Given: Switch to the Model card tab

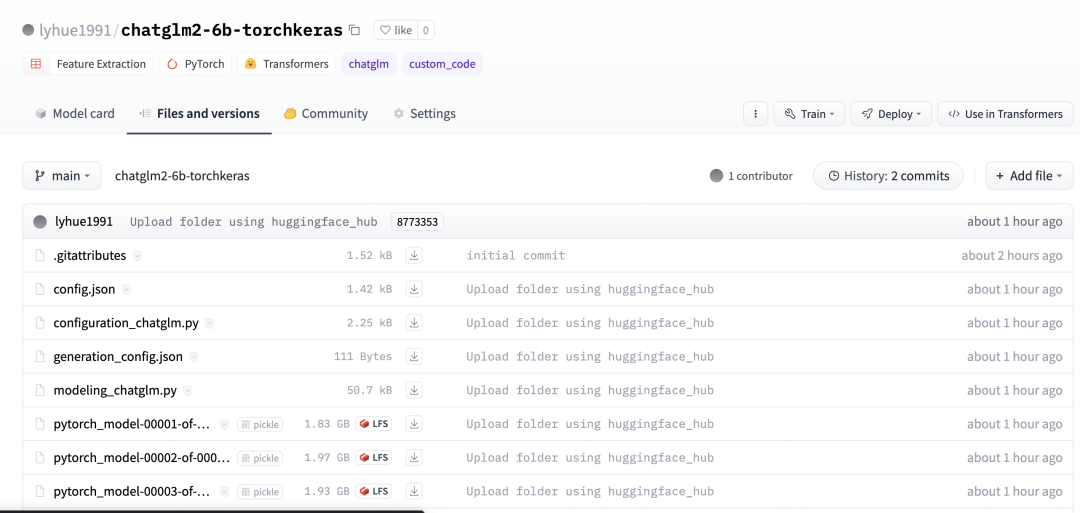Looking at the screenshot, I should (x=75, y=114).
